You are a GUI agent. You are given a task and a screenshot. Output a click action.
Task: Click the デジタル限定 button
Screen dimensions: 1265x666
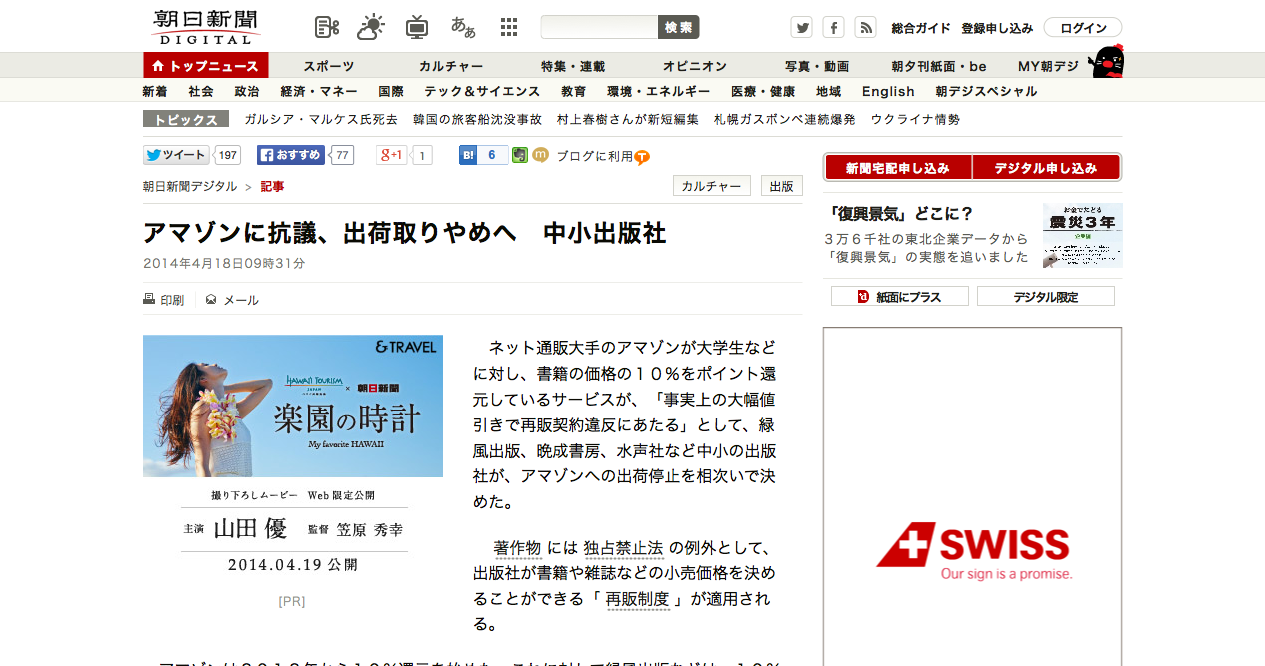point(1046,296)
